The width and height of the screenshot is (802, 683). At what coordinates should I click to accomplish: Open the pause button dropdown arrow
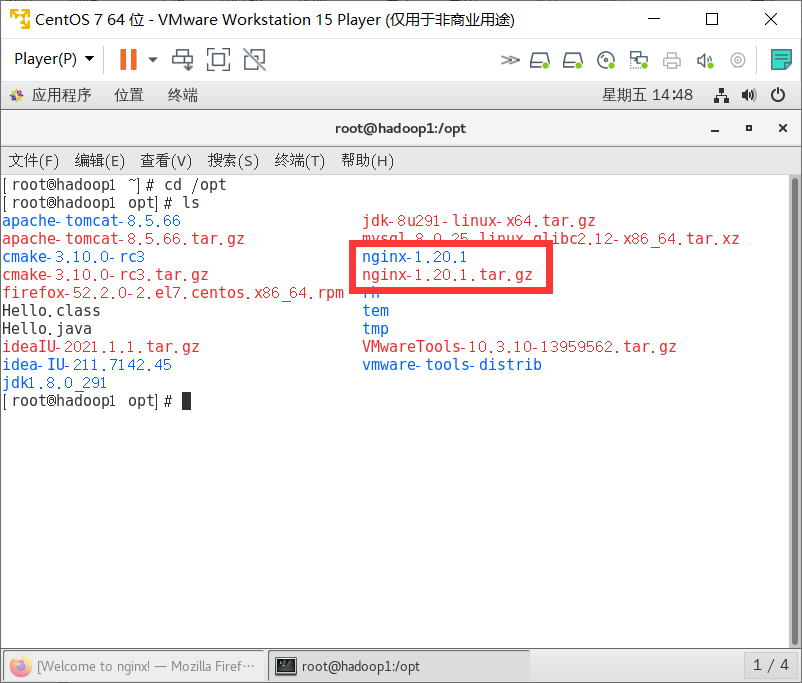pos(152,60)
